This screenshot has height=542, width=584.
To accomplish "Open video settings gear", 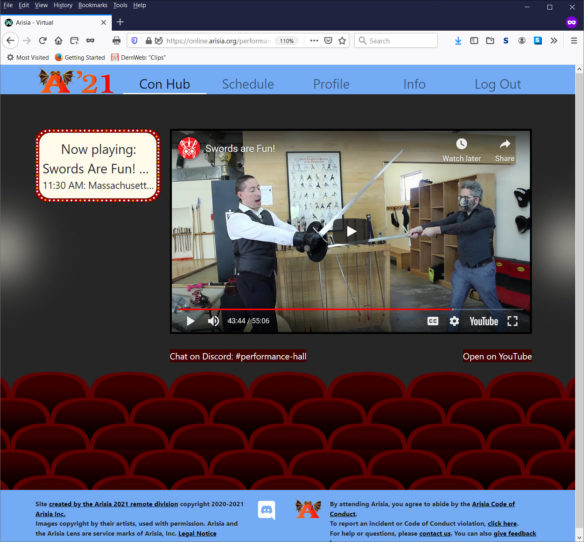I will pos(454,321).
